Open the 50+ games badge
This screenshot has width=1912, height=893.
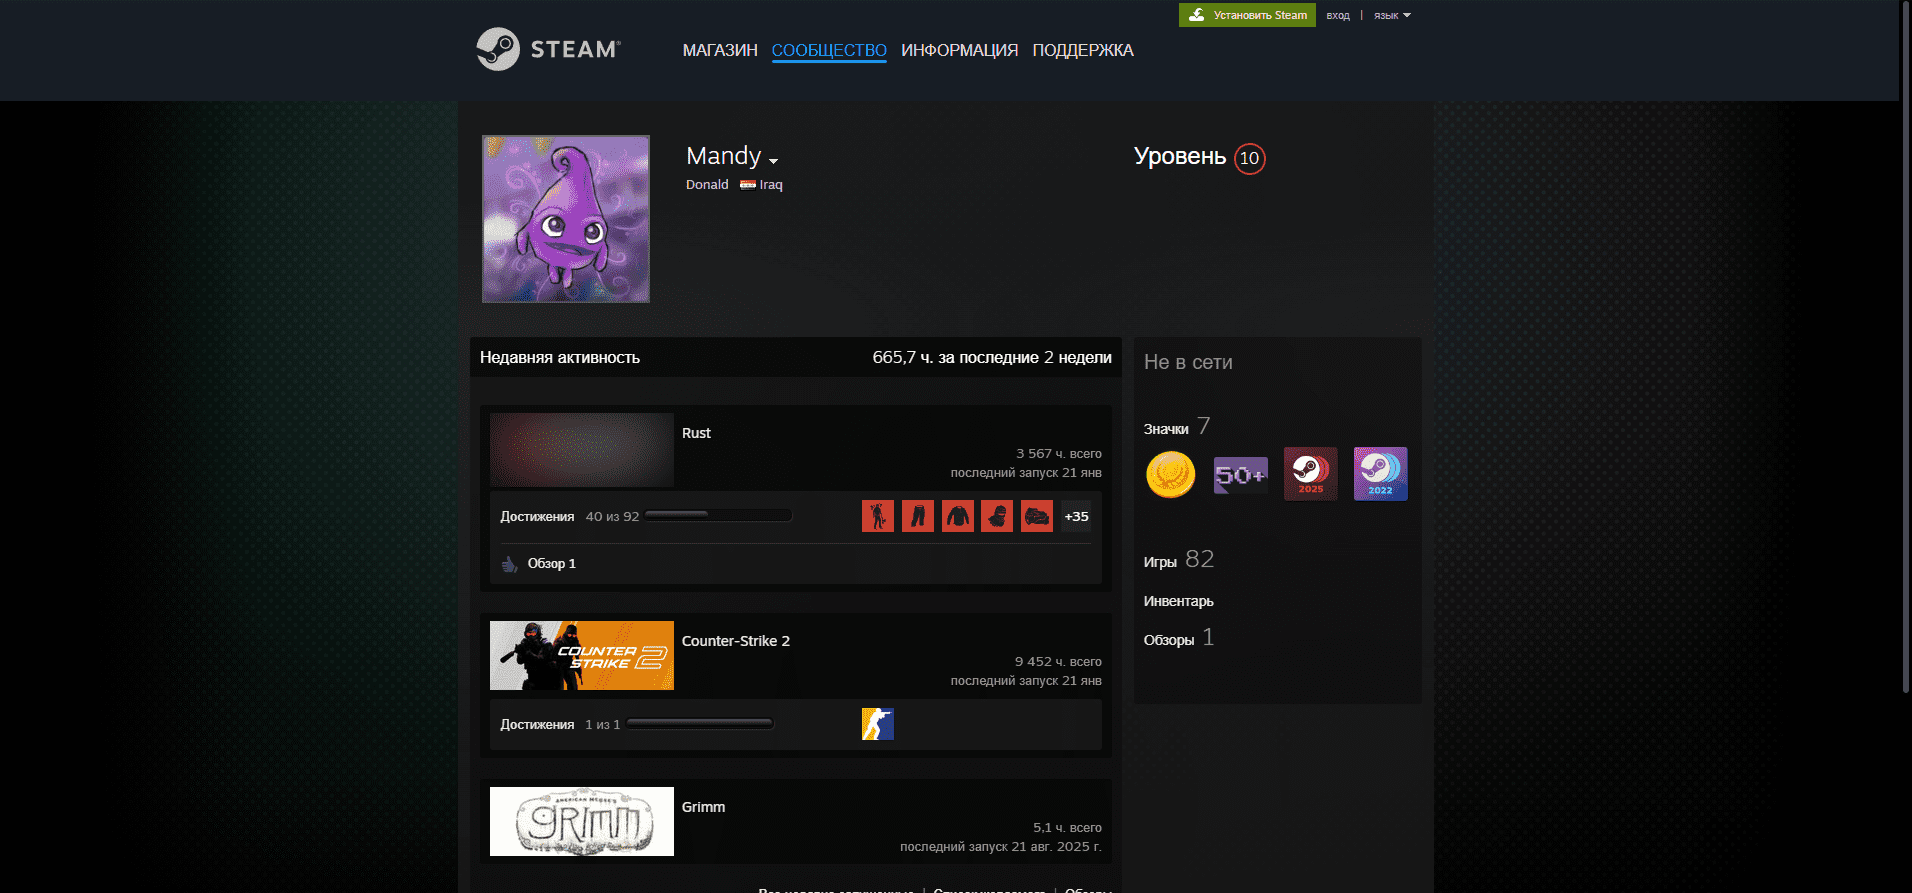pyautogui.click(x=1241, y=474)
